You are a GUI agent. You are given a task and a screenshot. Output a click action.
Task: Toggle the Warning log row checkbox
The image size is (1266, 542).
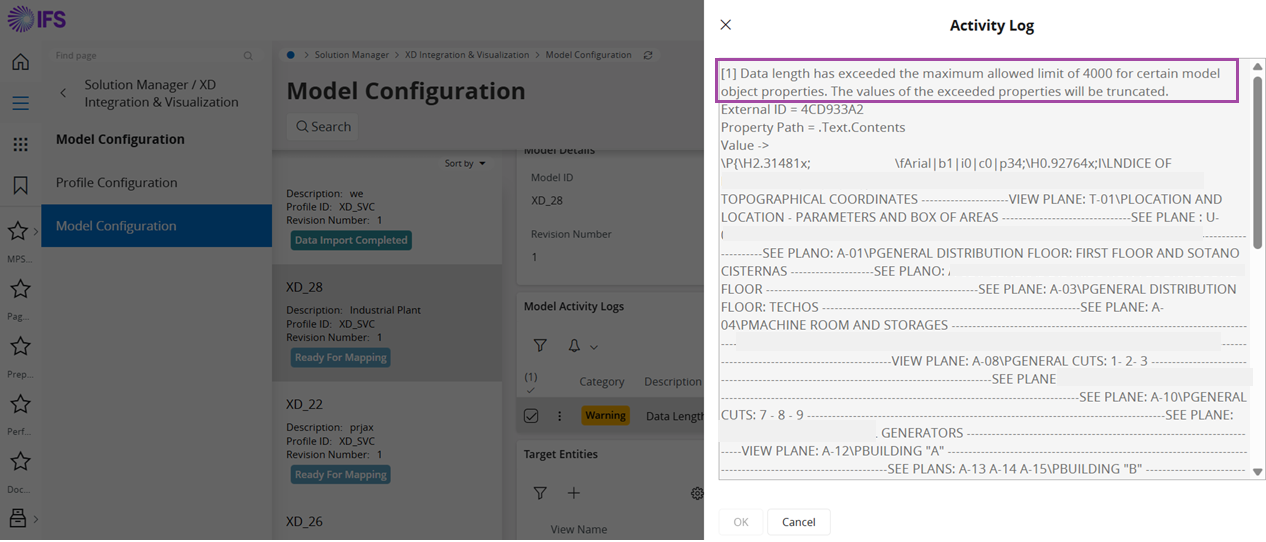tap(531, 416)
